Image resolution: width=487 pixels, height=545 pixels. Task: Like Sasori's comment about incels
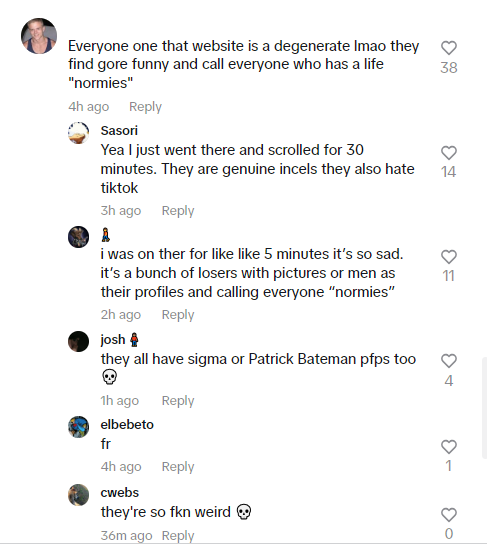[449, 153]
